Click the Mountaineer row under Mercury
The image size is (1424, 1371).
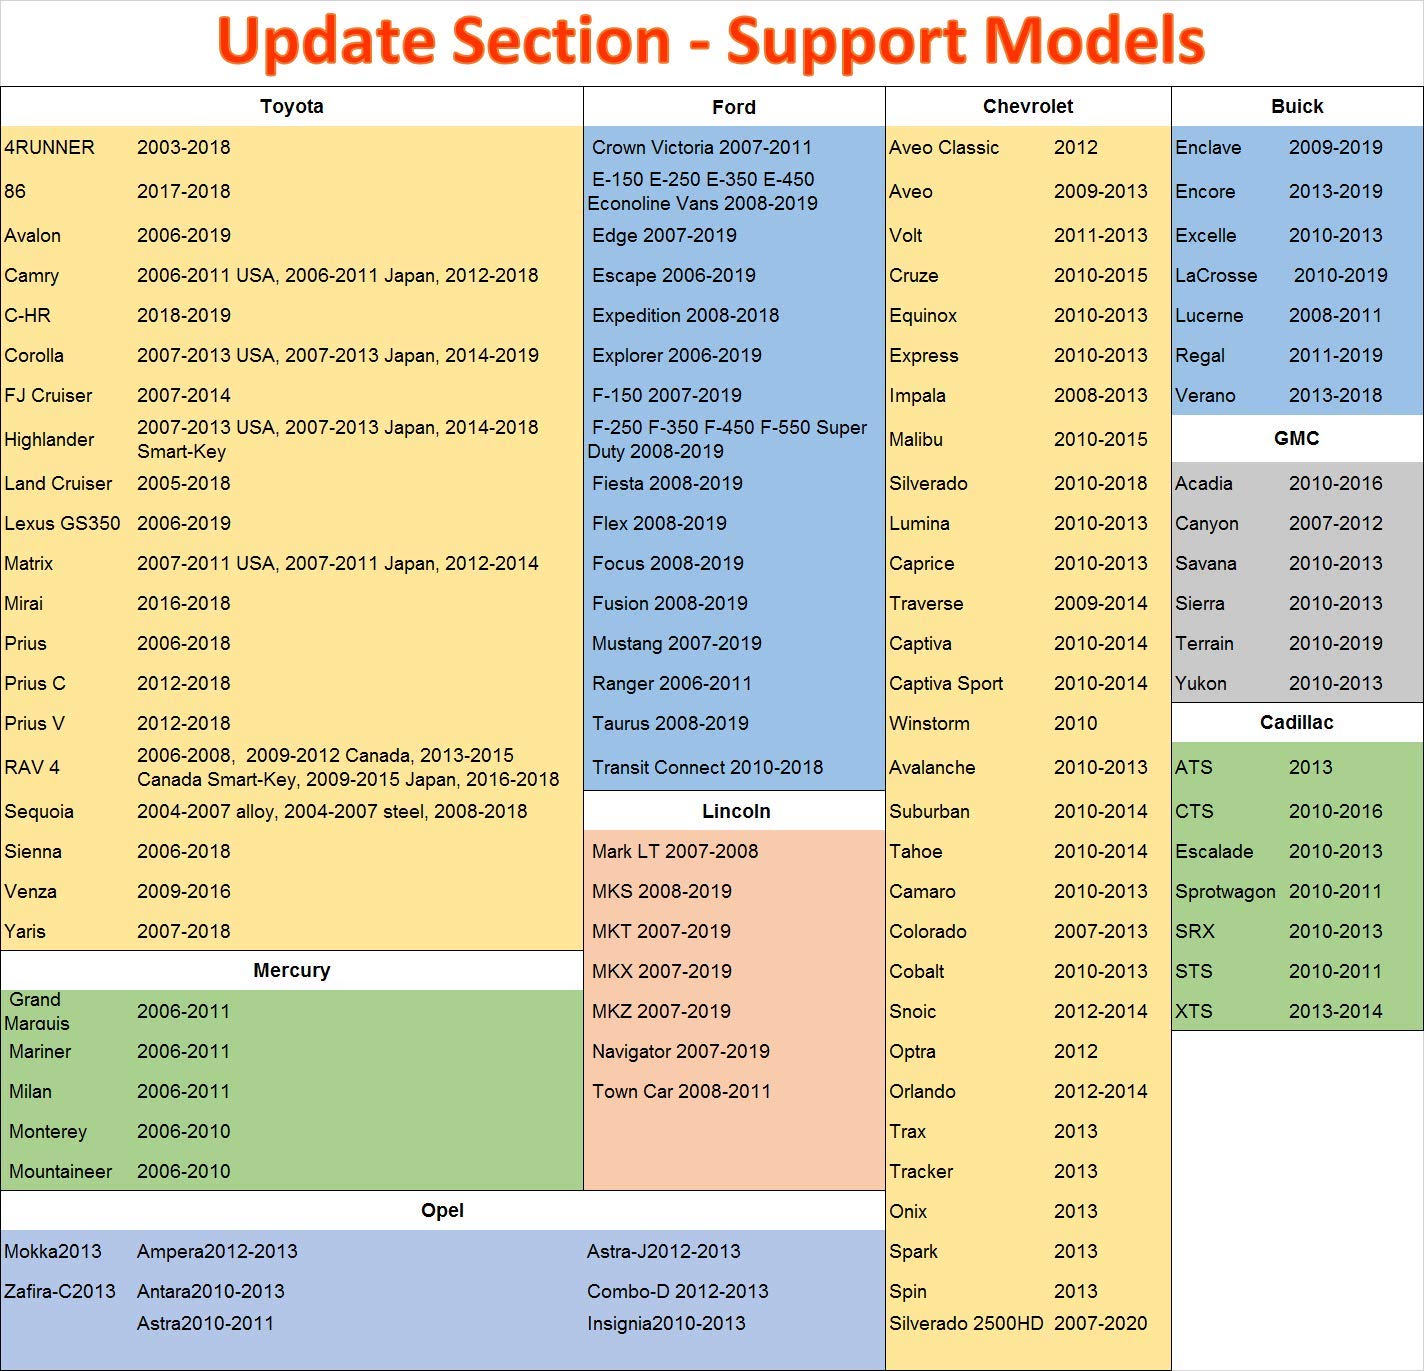click(60, 1171)
